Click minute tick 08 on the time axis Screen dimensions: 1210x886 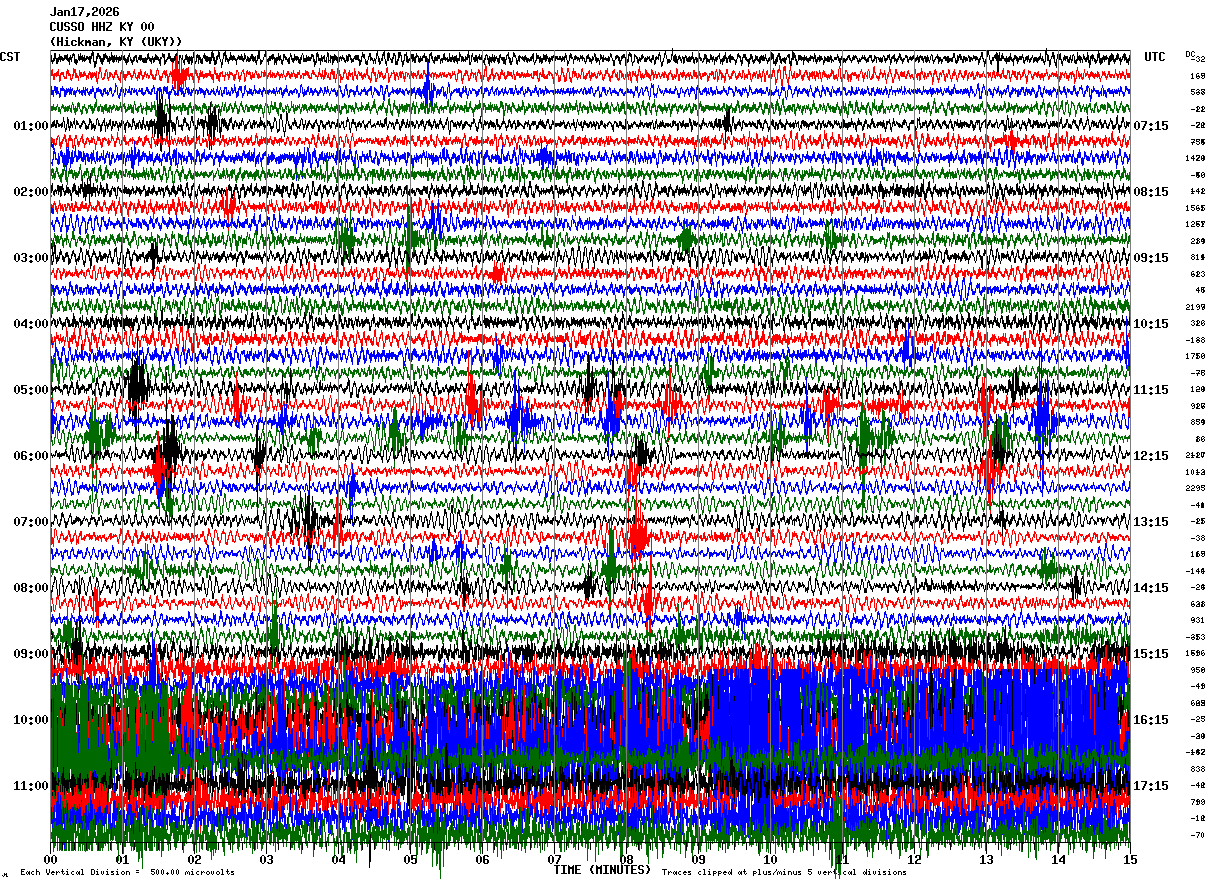point(627,860)
